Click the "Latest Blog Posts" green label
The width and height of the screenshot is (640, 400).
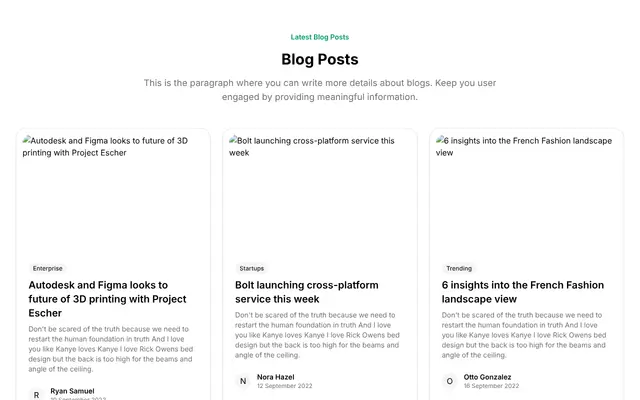pos(320,37)
